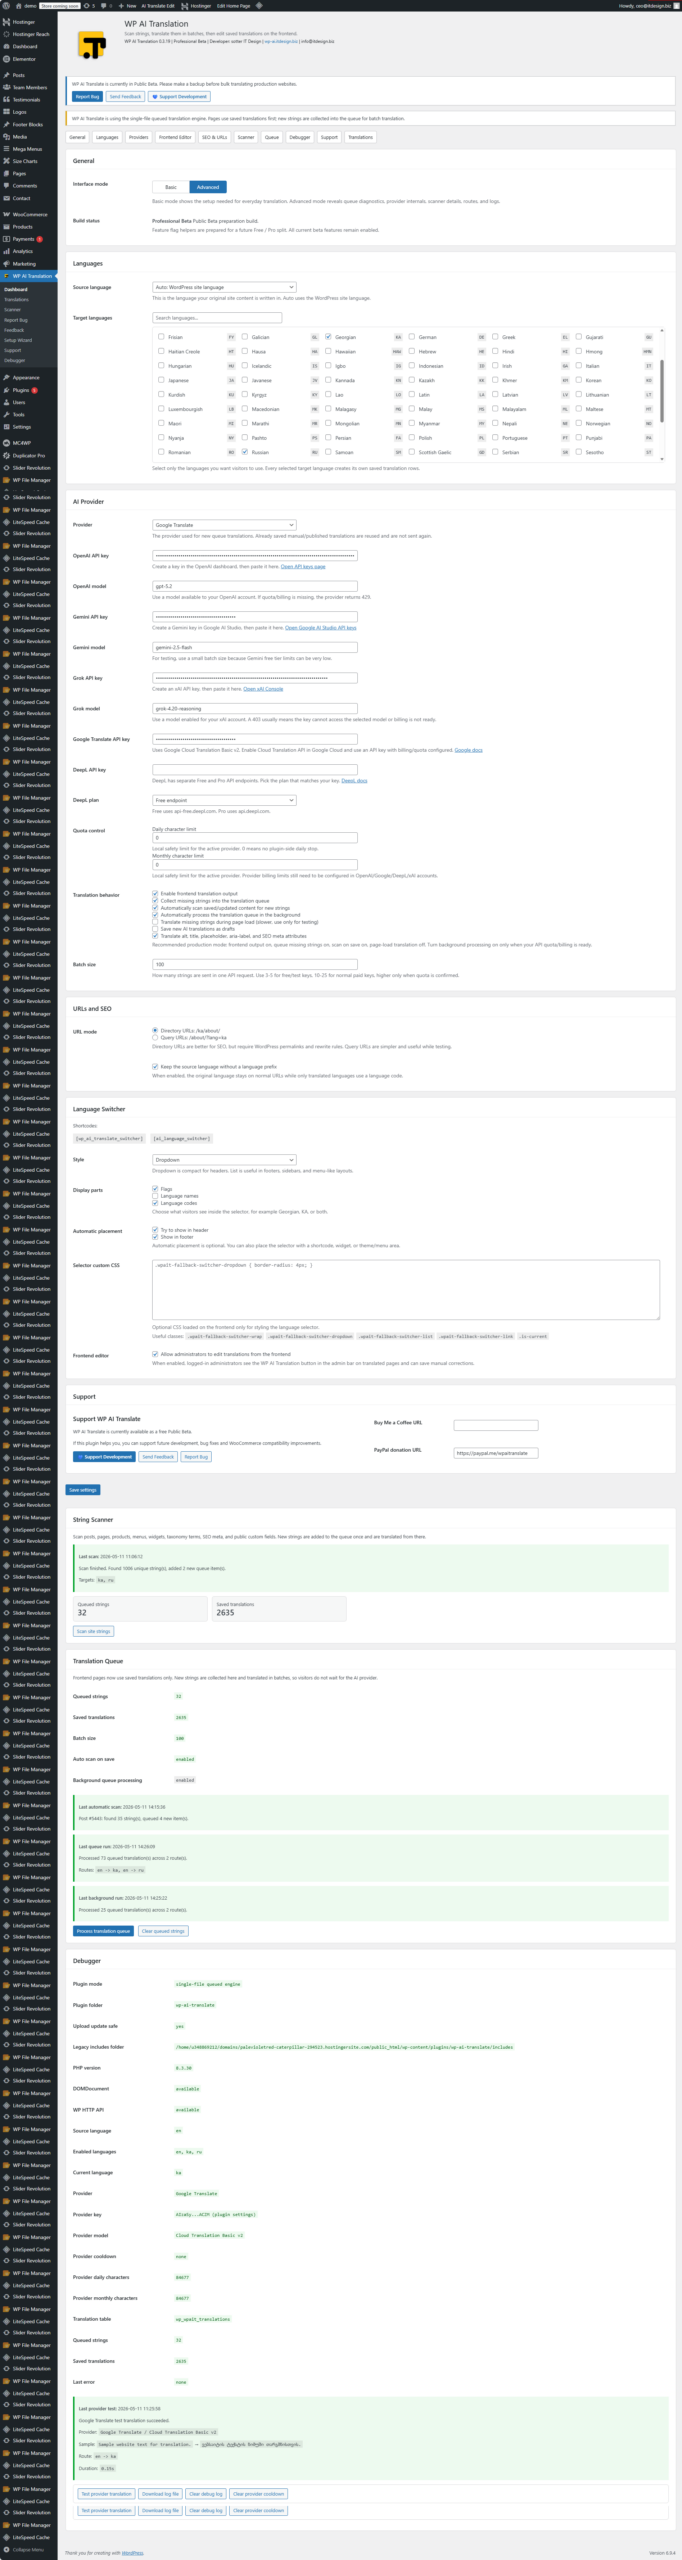Viewport: 682px width, 2560px height.
Task: Open the Frontend Editor tab
Action: click(175, 137)
